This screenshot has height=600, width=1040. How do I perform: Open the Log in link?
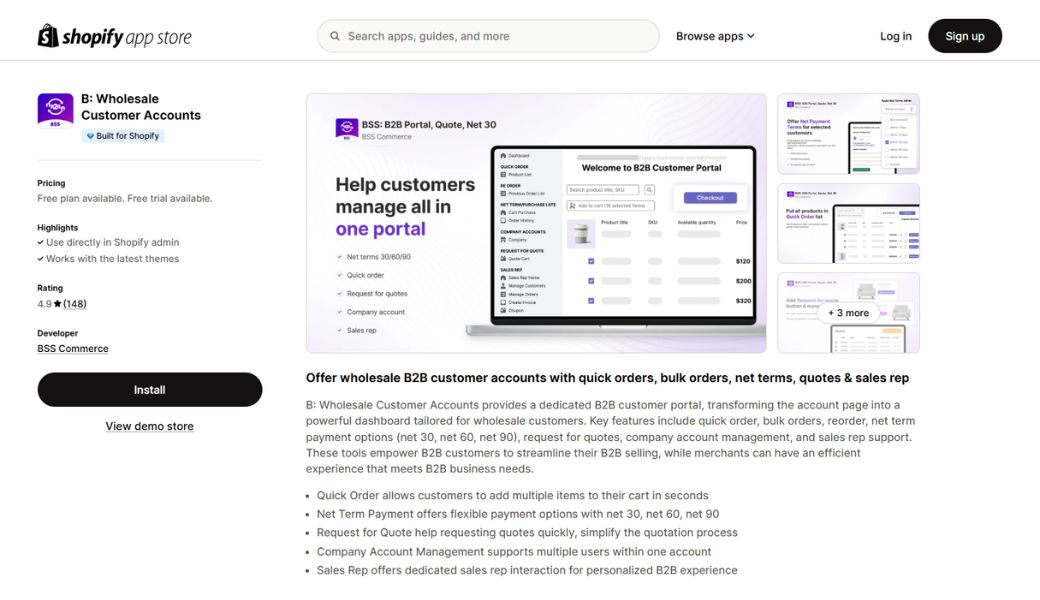click(895, 36)
